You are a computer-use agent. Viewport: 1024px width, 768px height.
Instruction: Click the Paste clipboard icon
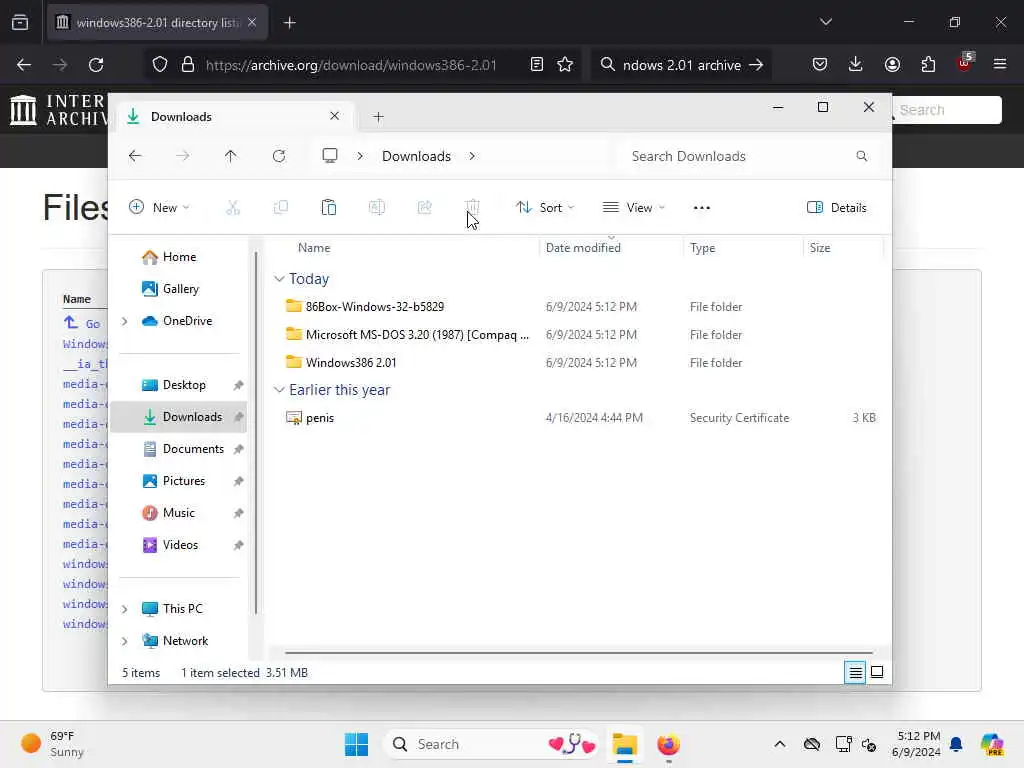[328, 208]
